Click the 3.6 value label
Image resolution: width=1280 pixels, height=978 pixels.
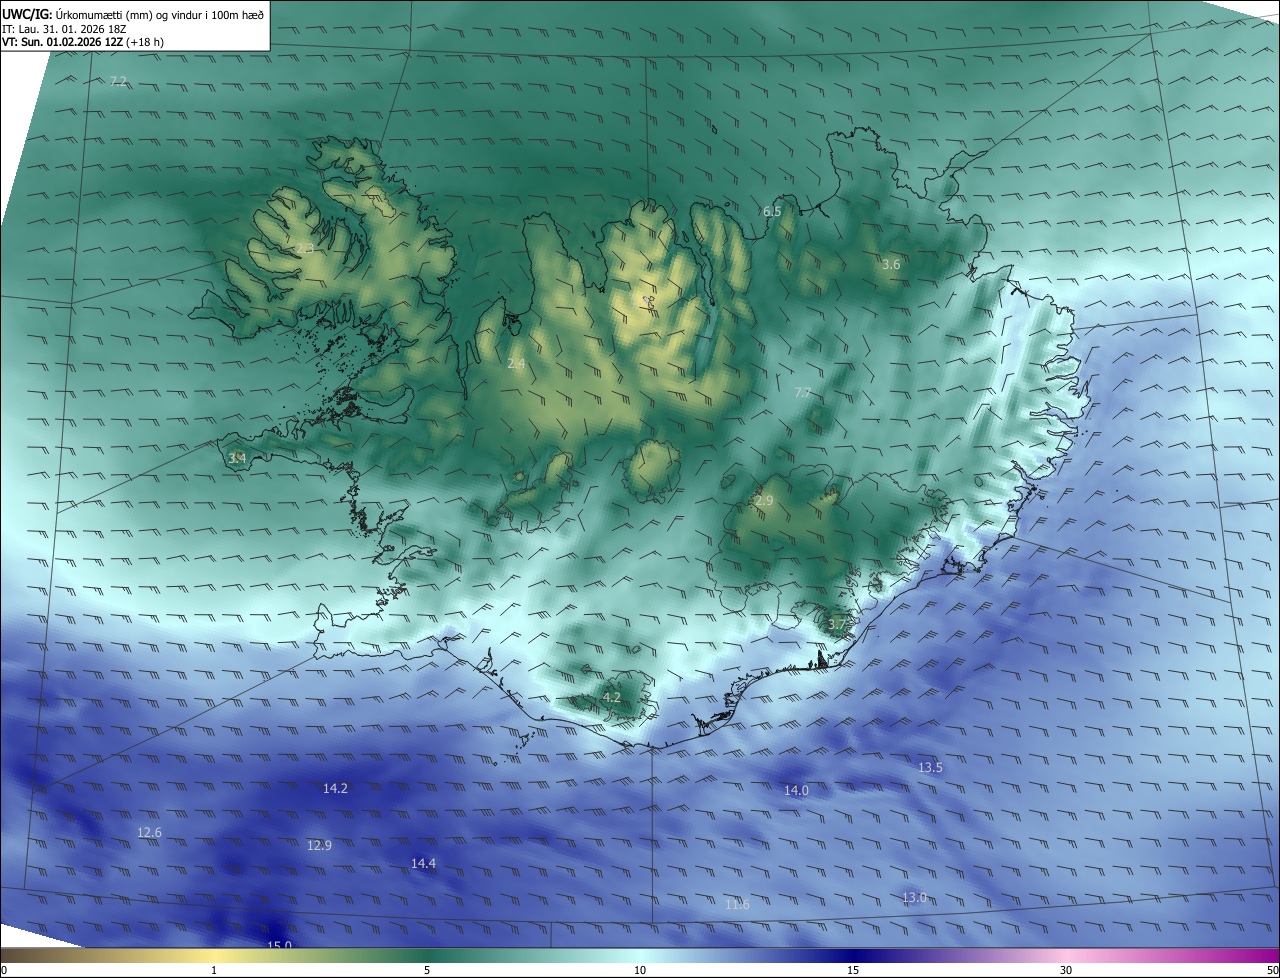tap(891, 264)
